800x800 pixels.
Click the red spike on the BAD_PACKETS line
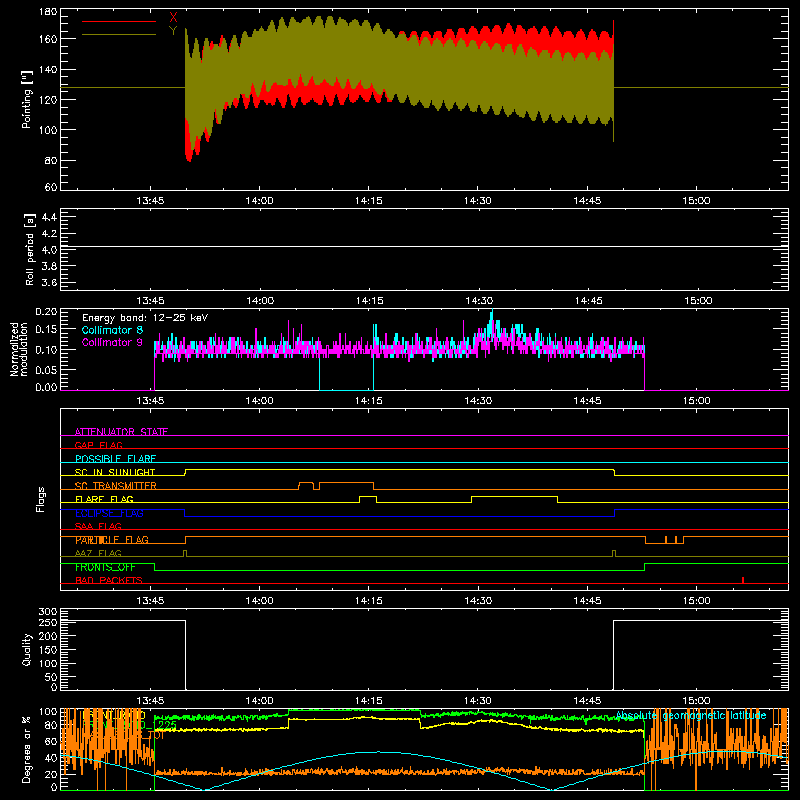coord(743,580)
